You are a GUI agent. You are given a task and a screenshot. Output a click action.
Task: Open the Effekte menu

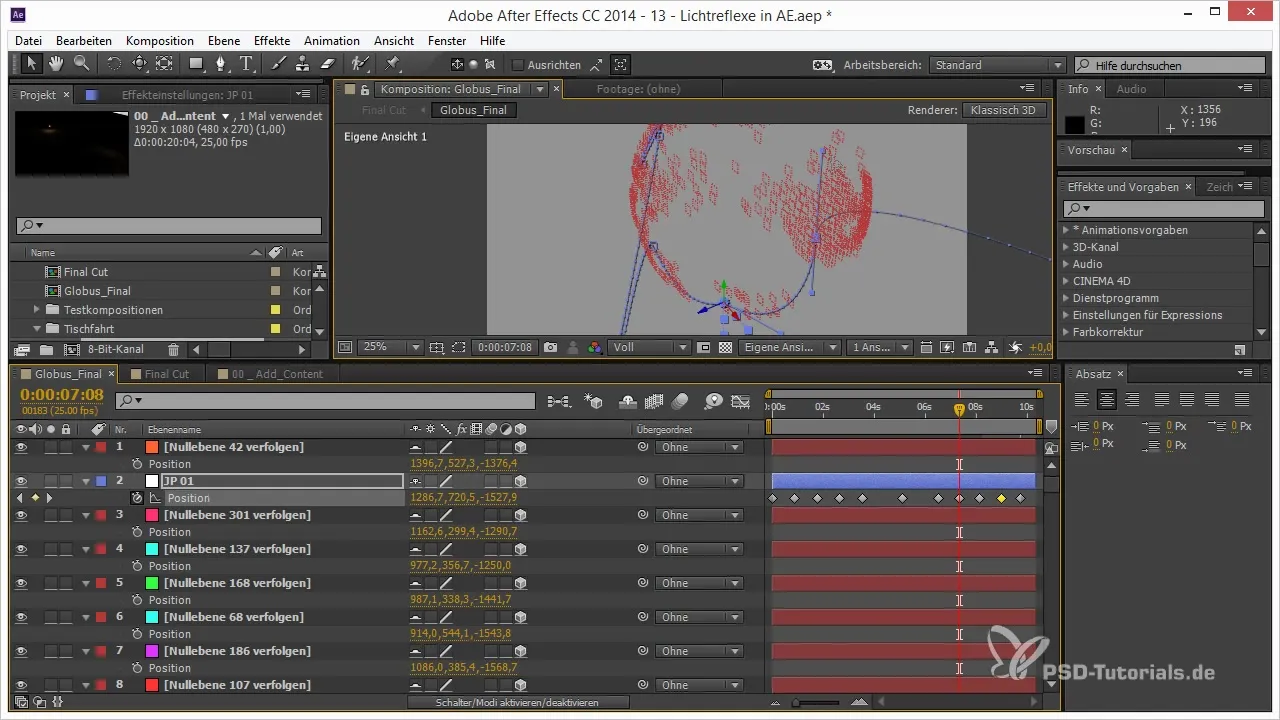pos(272,41)
